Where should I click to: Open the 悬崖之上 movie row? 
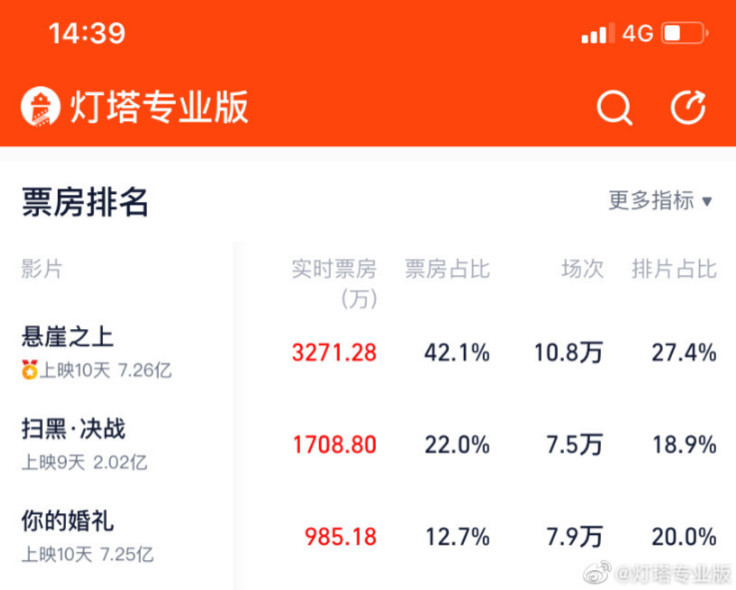68,336
